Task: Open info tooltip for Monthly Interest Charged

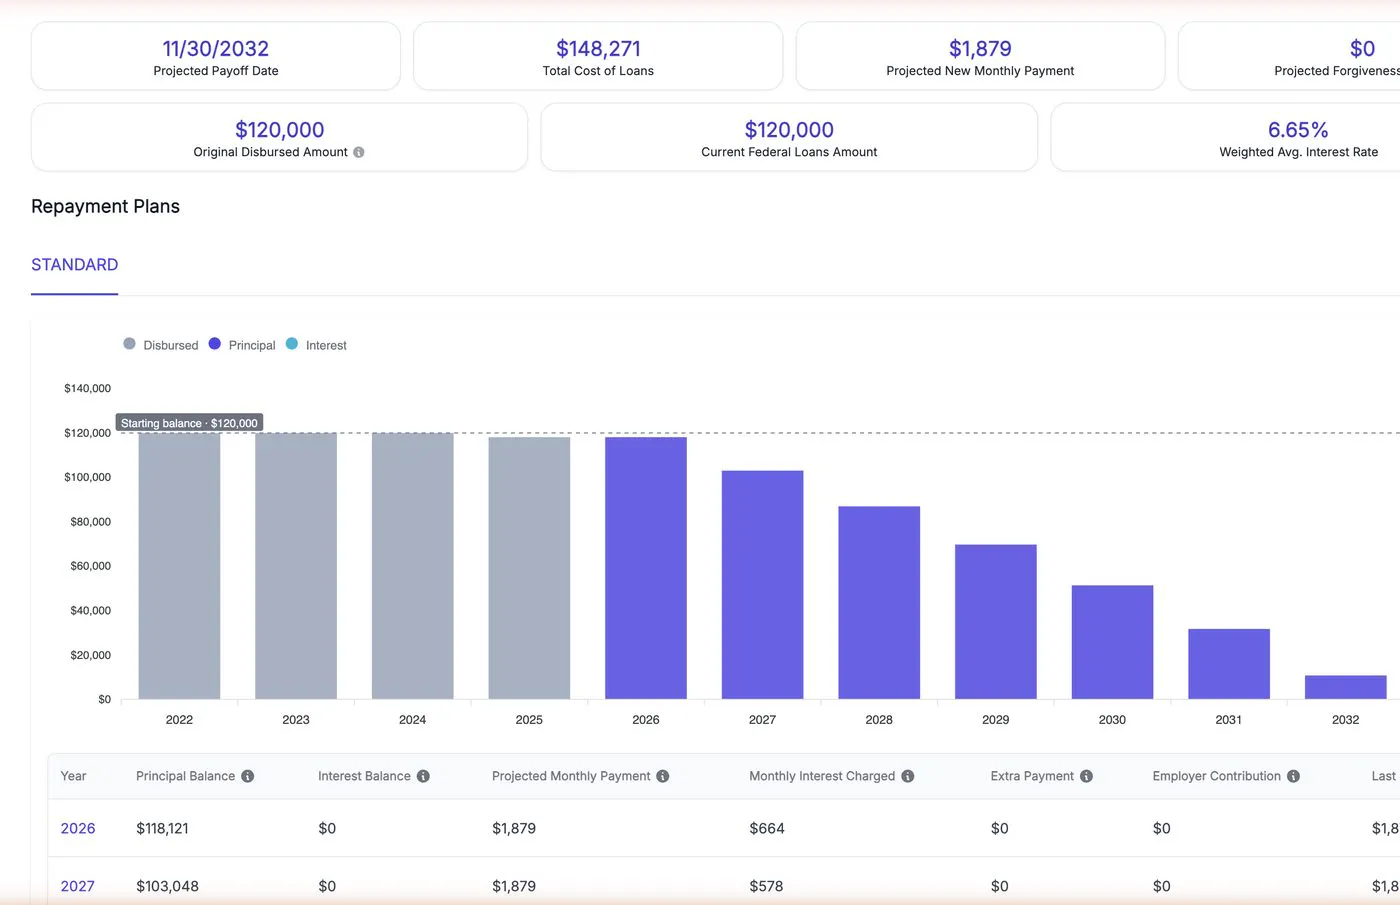Action: click(x=908, y=776)
